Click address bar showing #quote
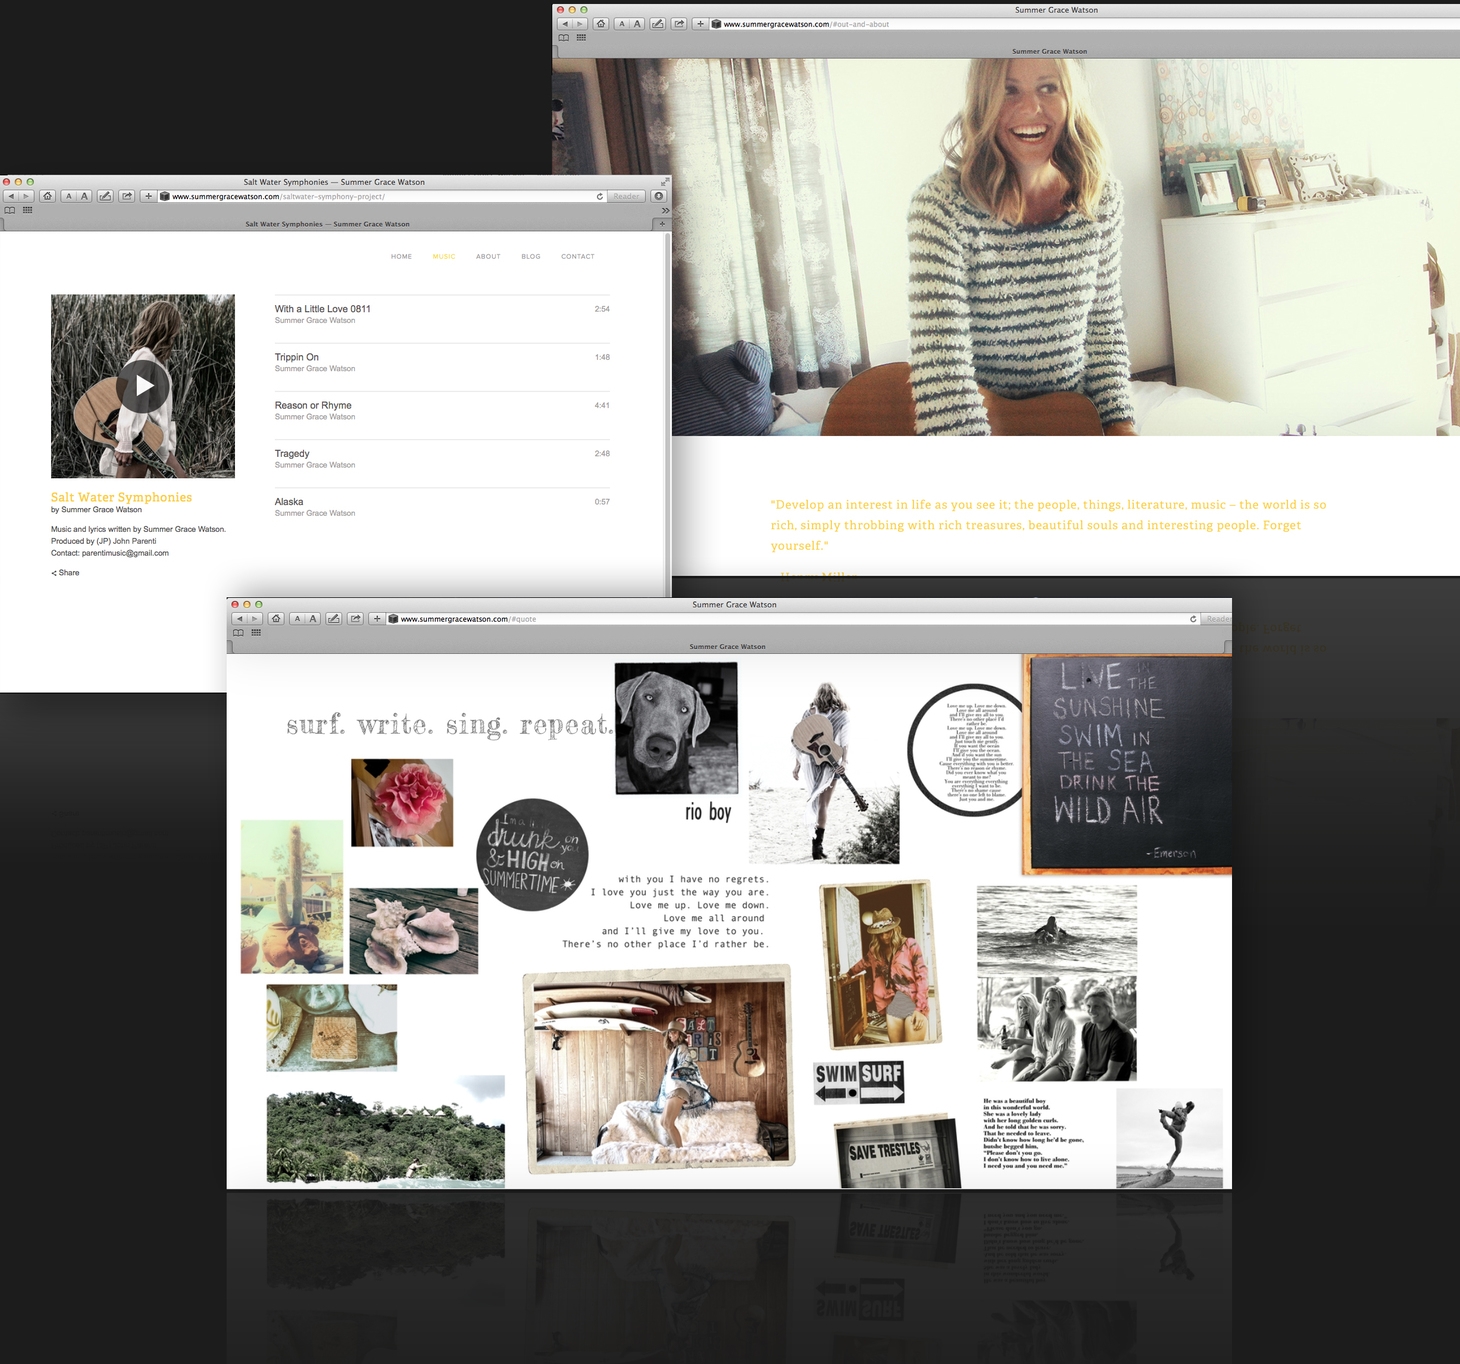Viewport: 1460px width, 1364px height. 793,619
